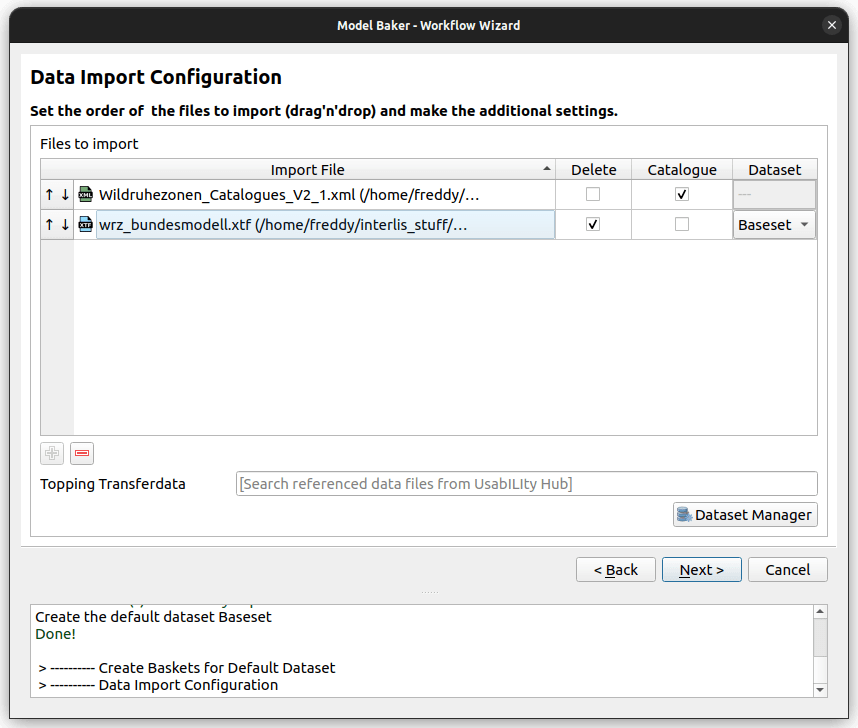
Task: Click the database icon on Dataset Manager button
Action: 684,514
